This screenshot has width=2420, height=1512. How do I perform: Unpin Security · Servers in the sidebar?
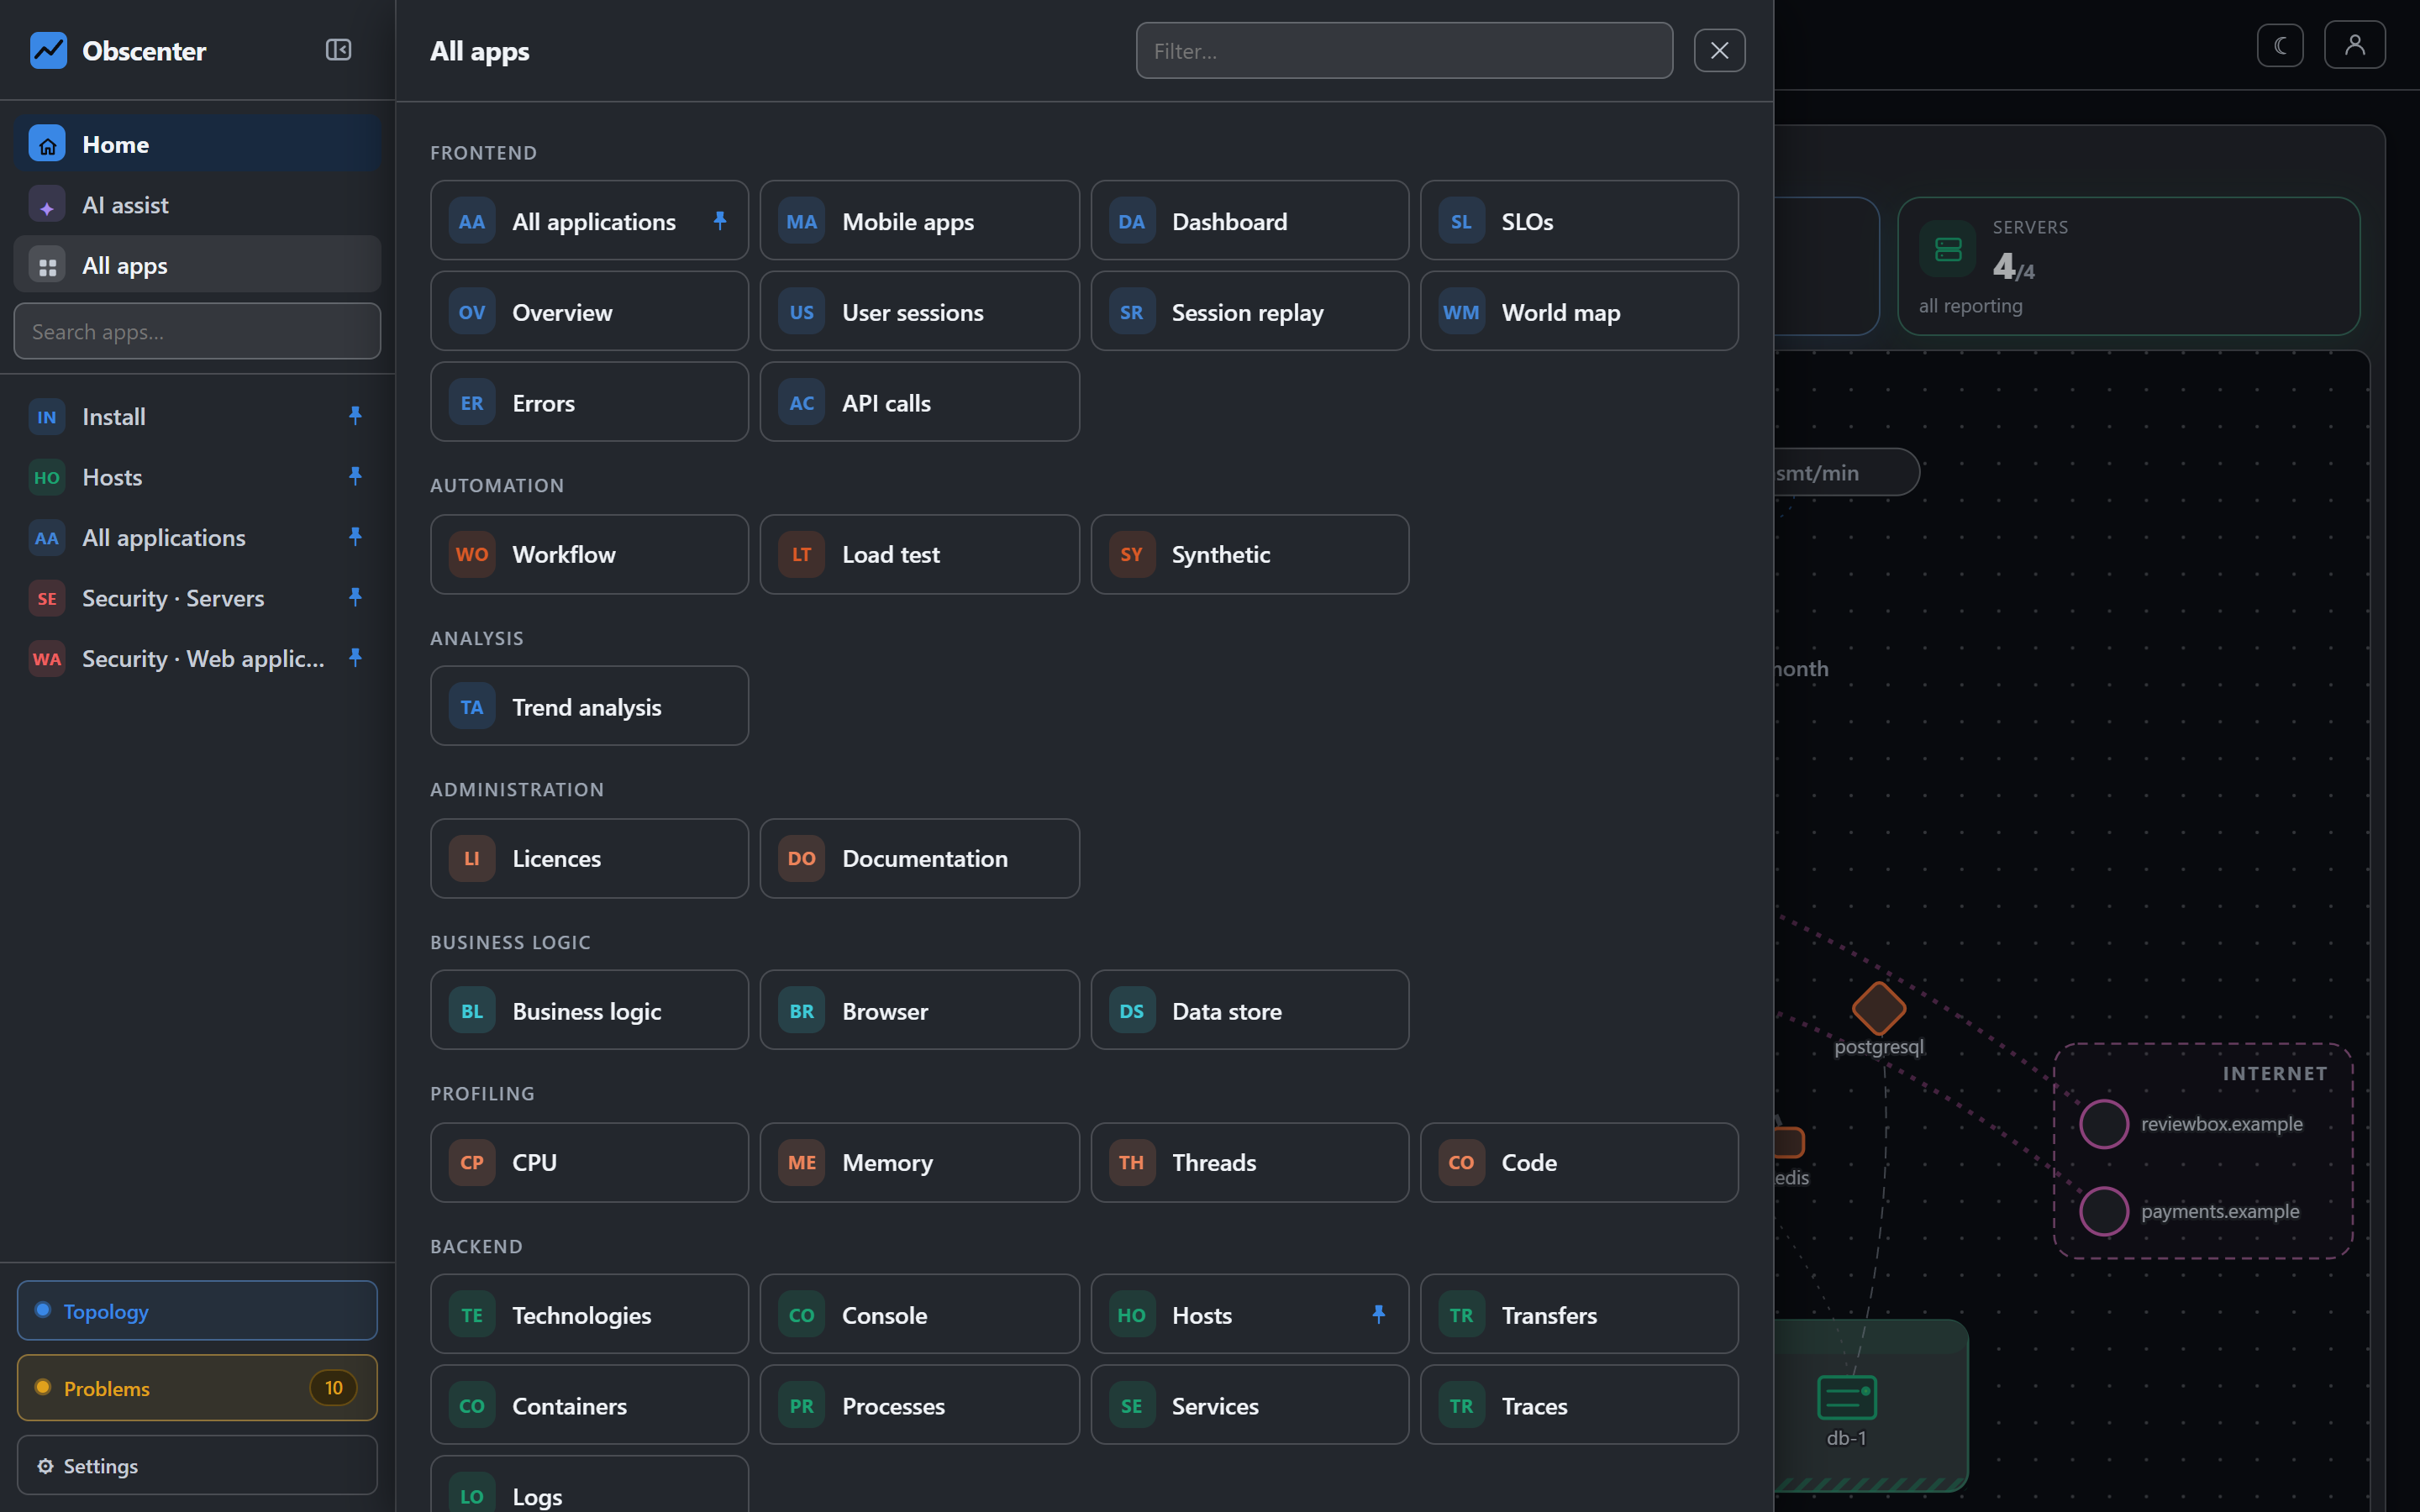(x=355, y=597)
